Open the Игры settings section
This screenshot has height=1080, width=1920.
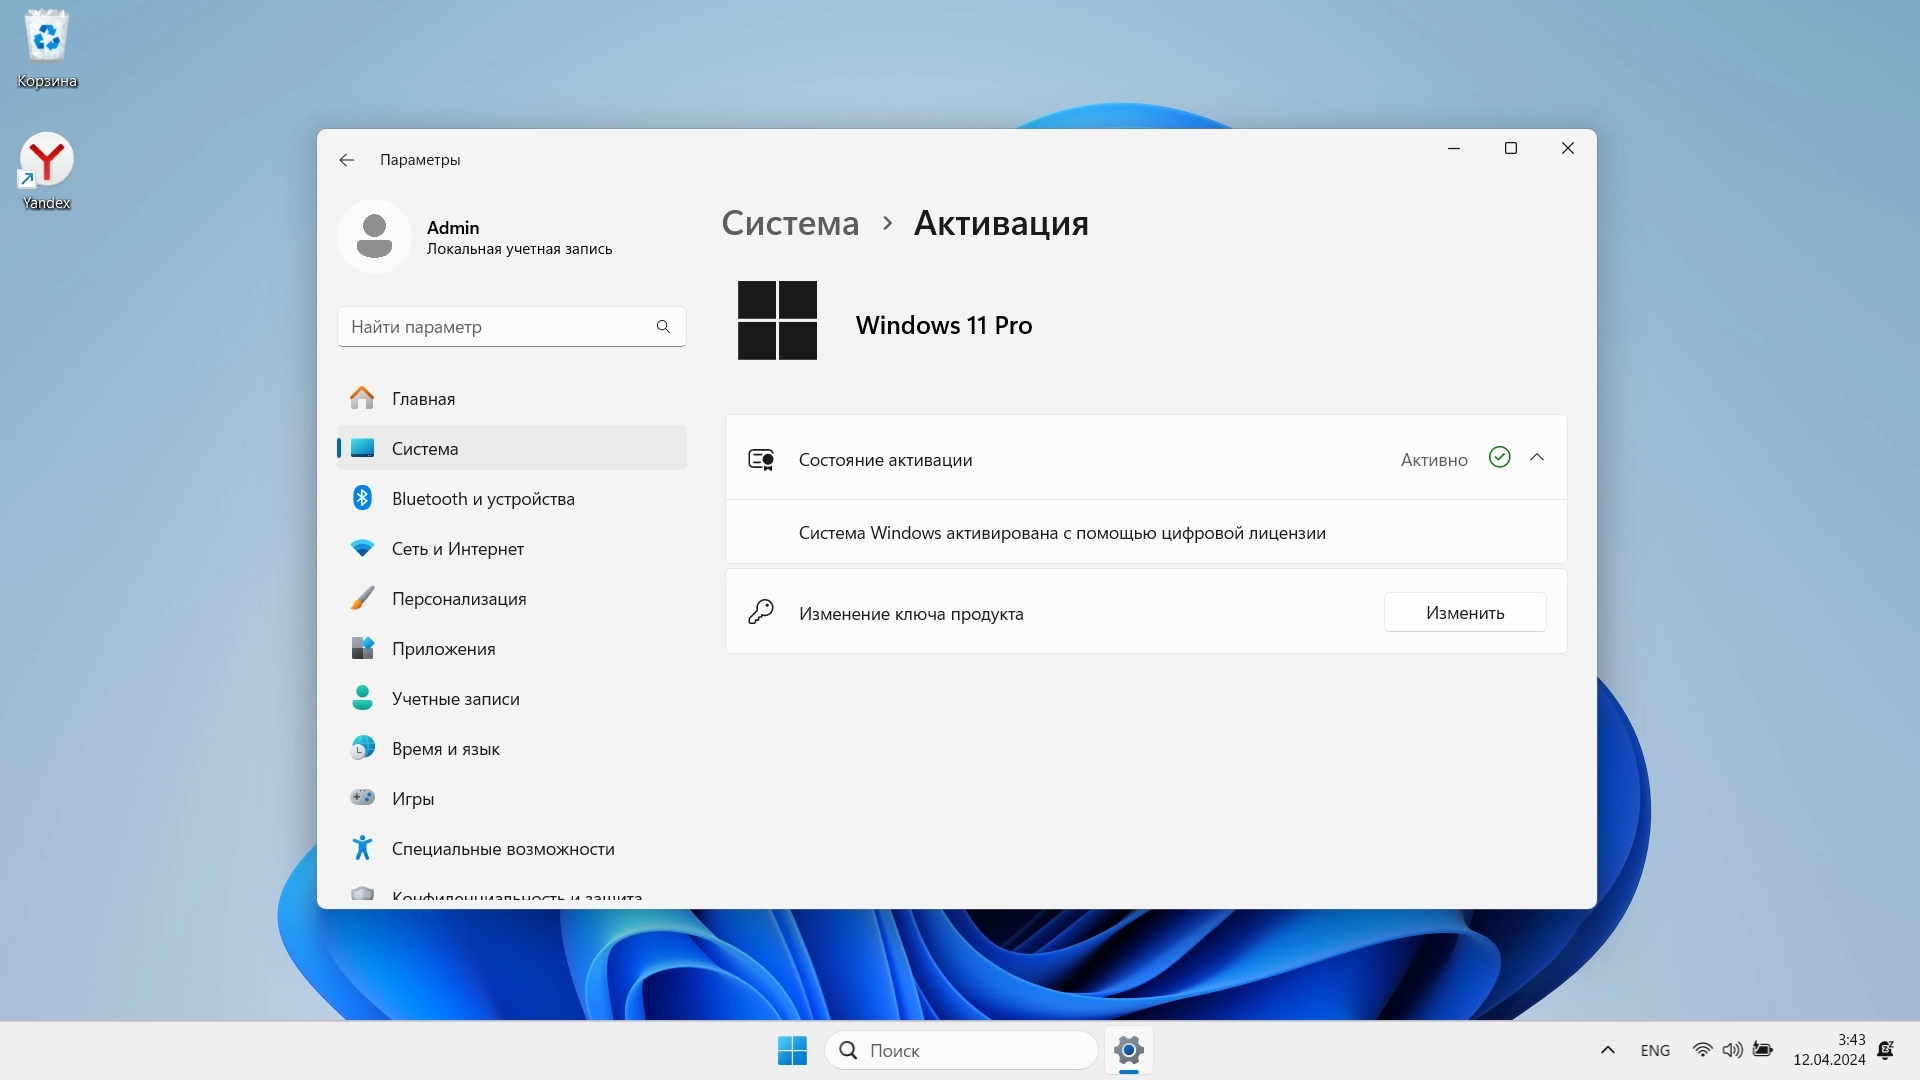(412, 798)
